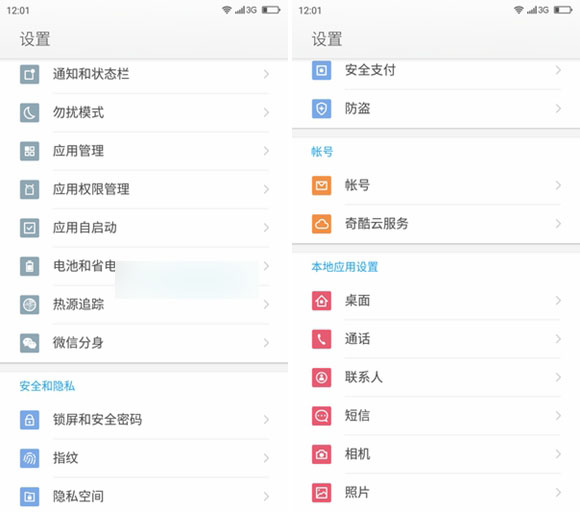The height and width of the screenshot is (512, 580).
Task: Tap the 电池和省电 battery icon
Action: (30, 266)
